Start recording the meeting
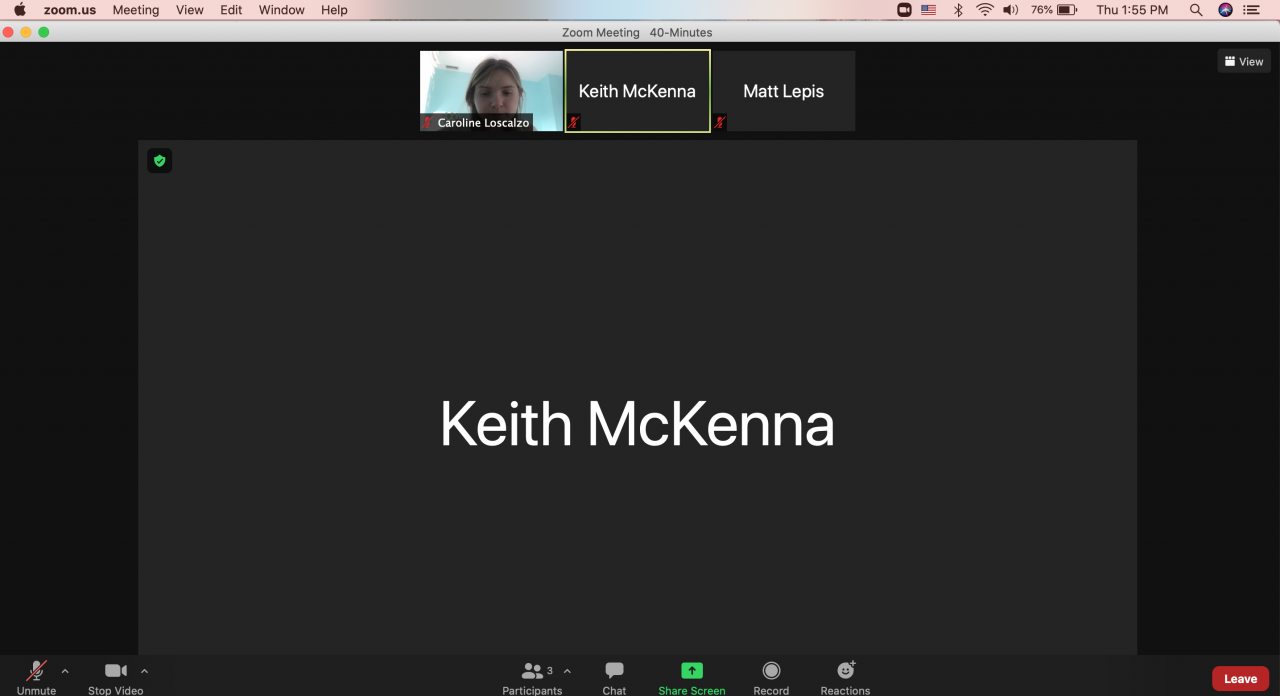The width and height of the screenshot is (1280, 696). point(771,676)
